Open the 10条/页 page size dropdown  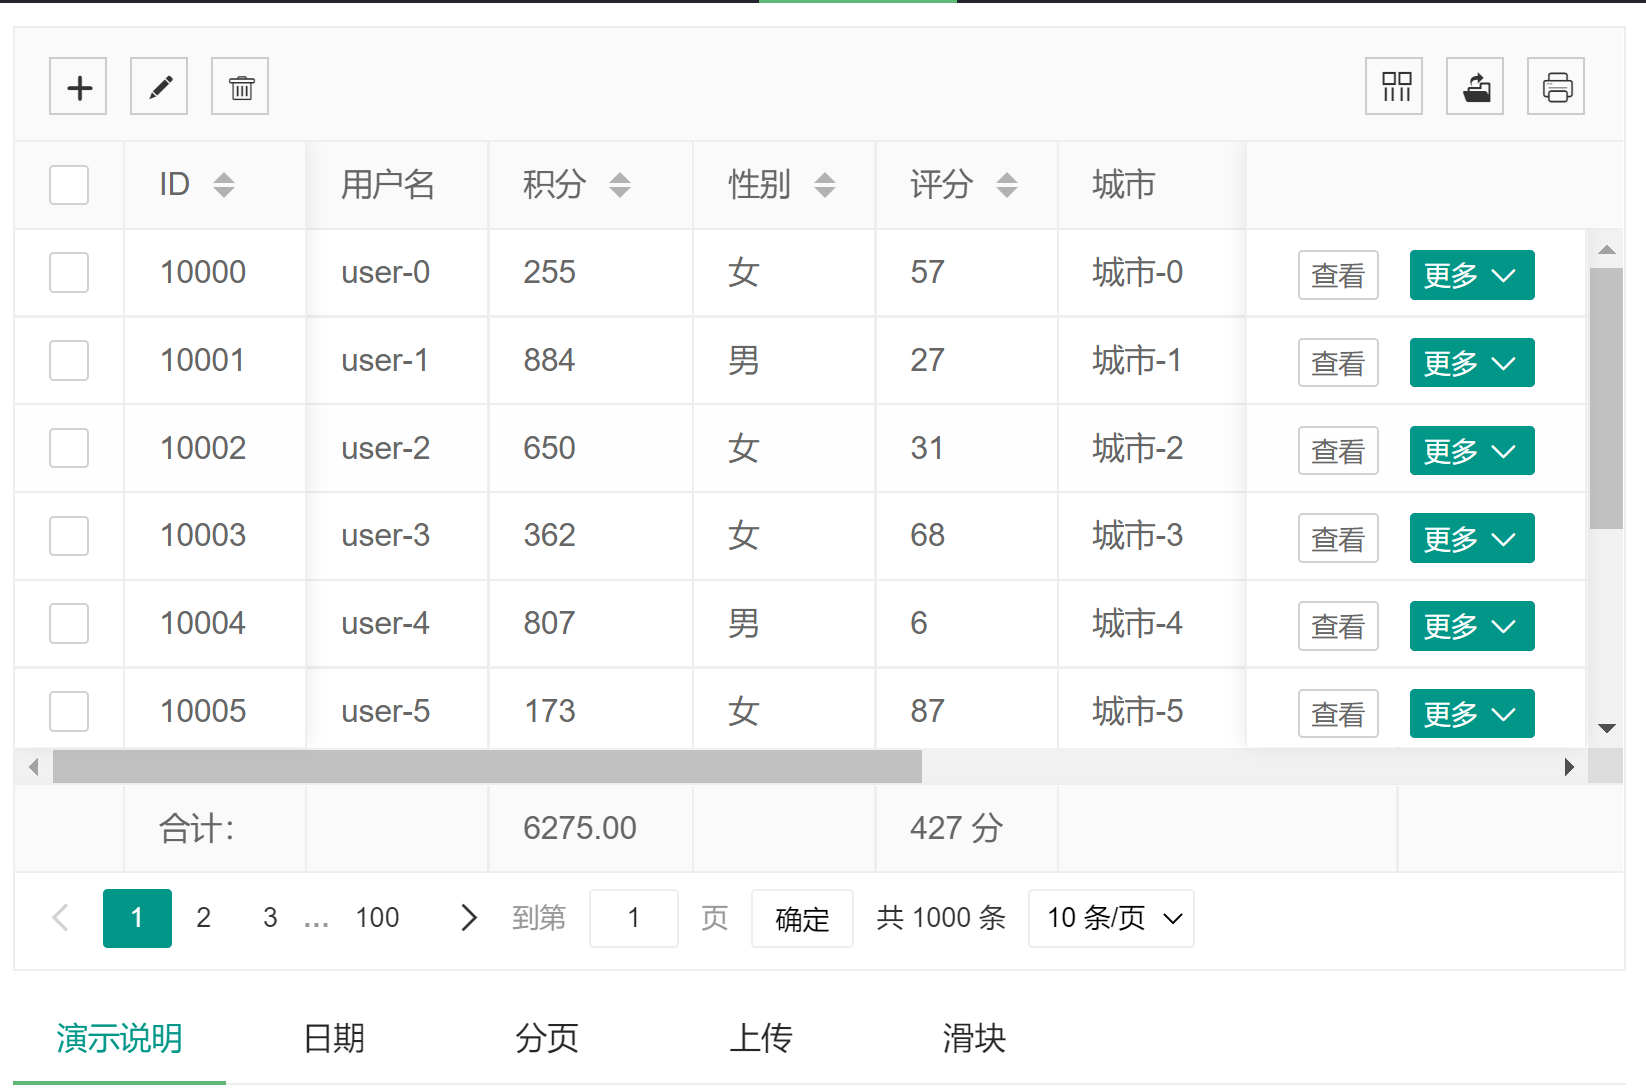tap(1110, 918)
